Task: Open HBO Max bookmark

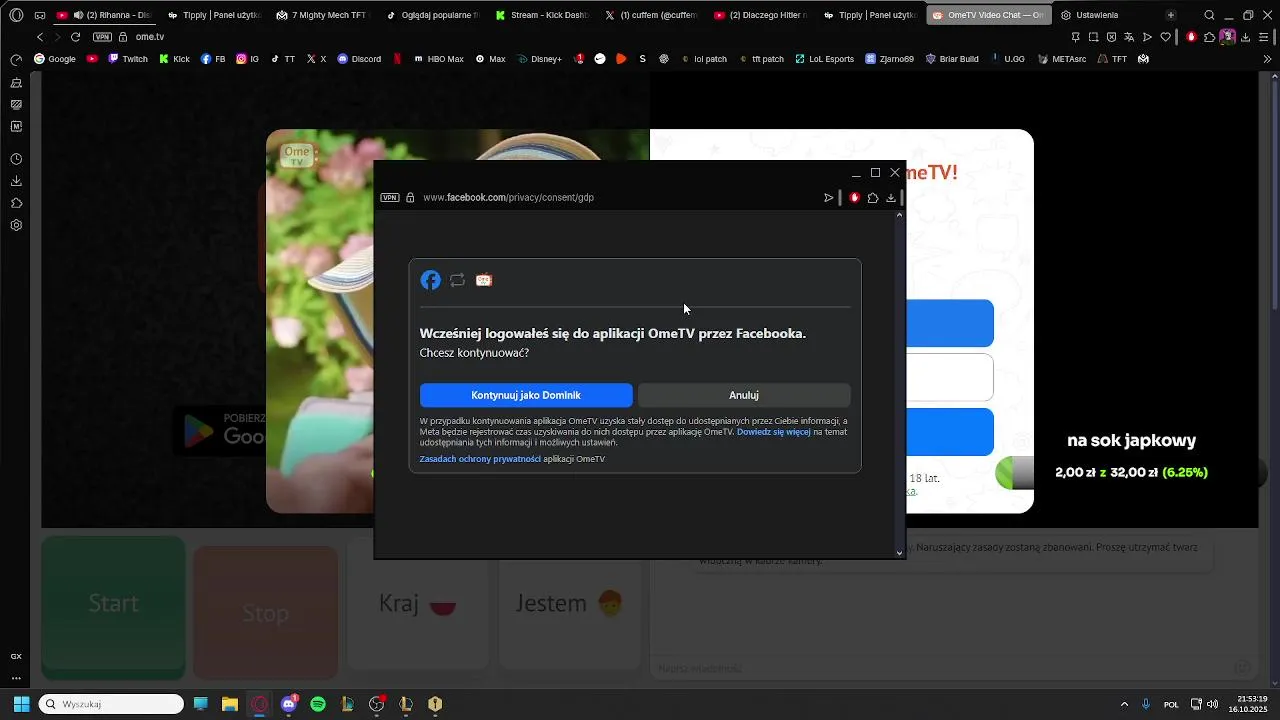Action: pos(438,59)
